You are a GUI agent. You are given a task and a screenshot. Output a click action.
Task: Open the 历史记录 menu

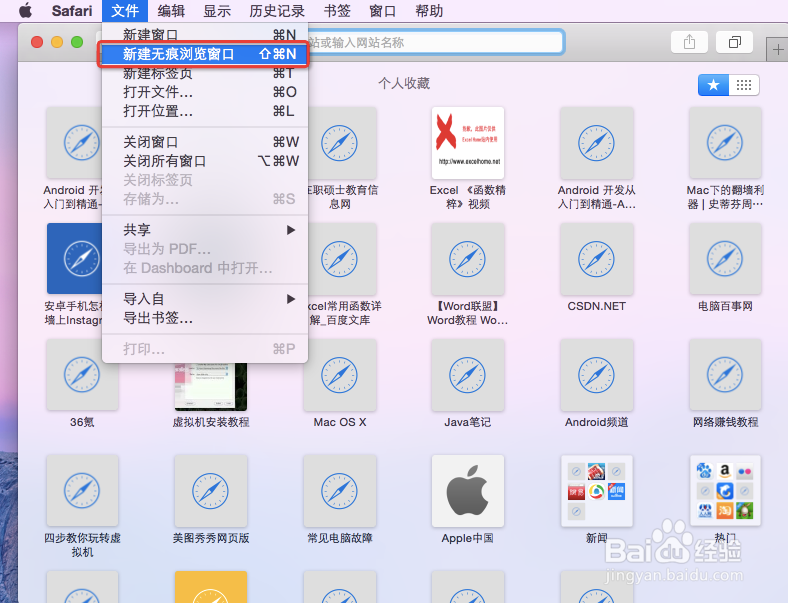[x=277, y=11]
